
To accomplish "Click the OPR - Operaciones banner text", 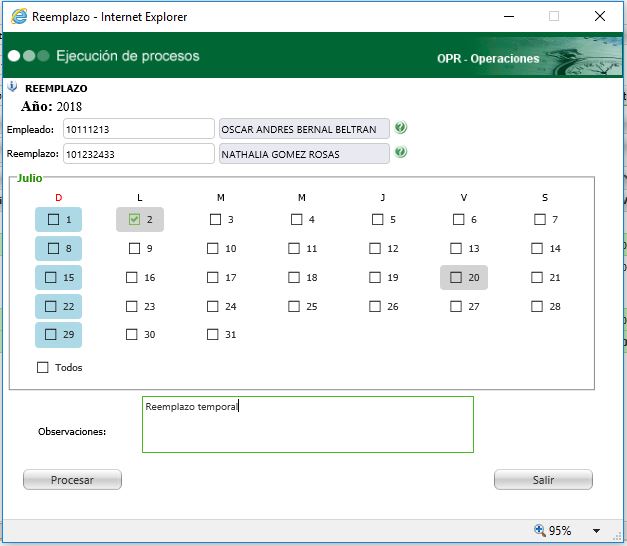I will [x=488, y=58].
